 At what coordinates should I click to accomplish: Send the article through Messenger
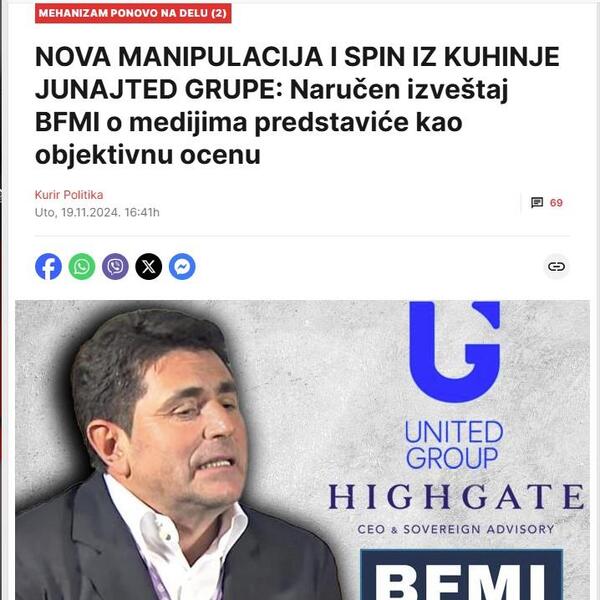[x=182, y=266]
